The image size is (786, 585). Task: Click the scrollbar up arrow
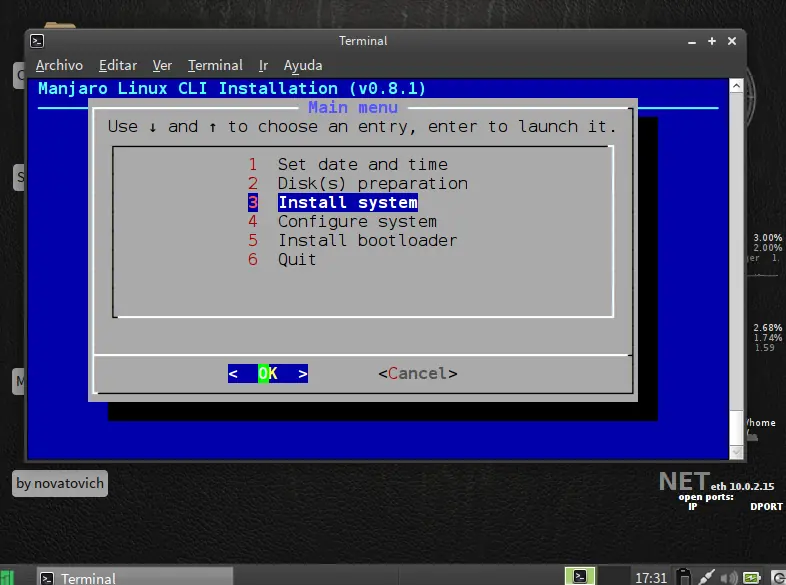click(736, 86)
